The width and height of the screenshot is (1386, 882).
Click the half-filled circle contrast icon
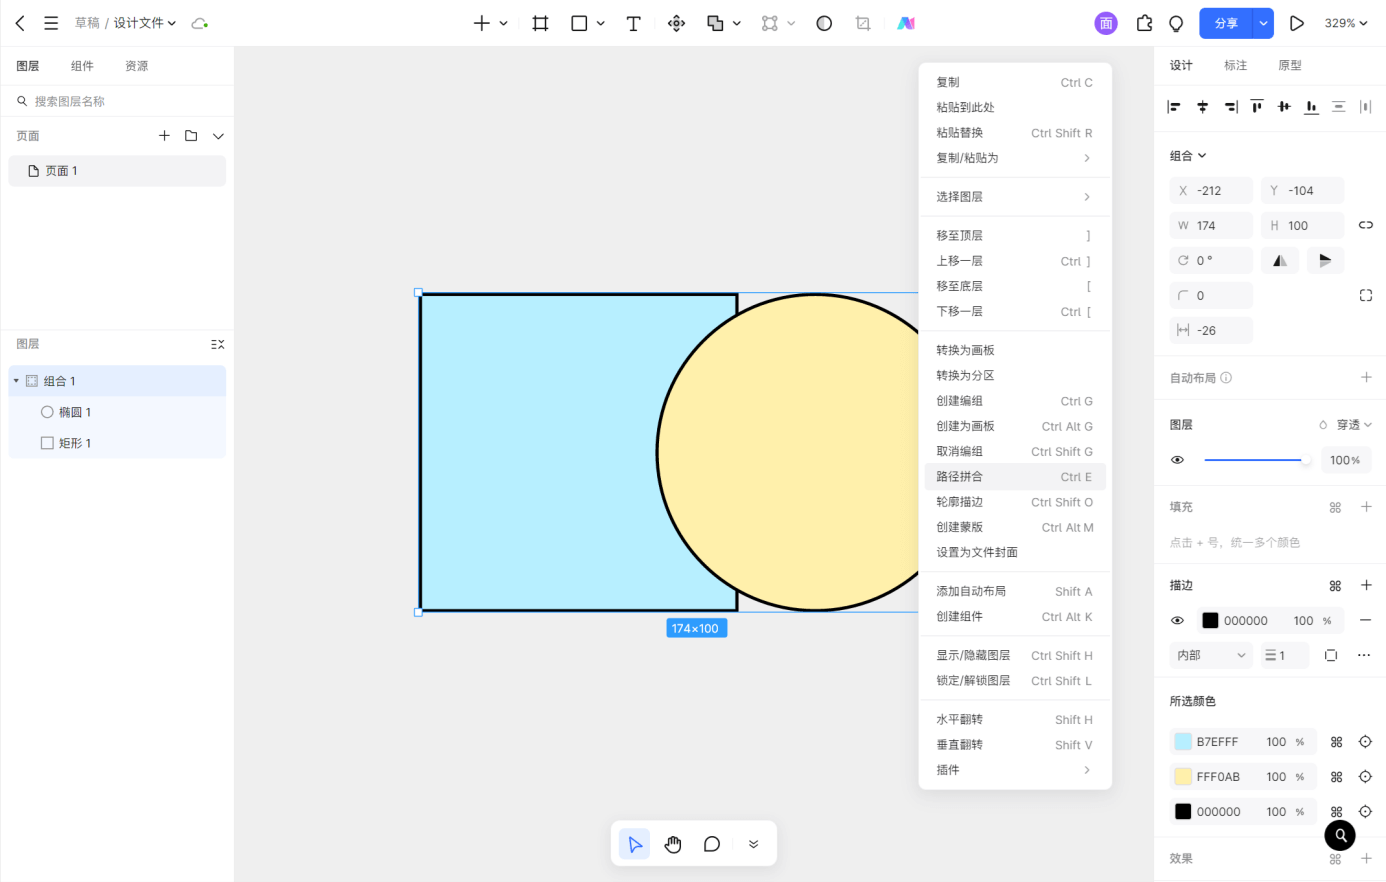(x=824, y=23)
